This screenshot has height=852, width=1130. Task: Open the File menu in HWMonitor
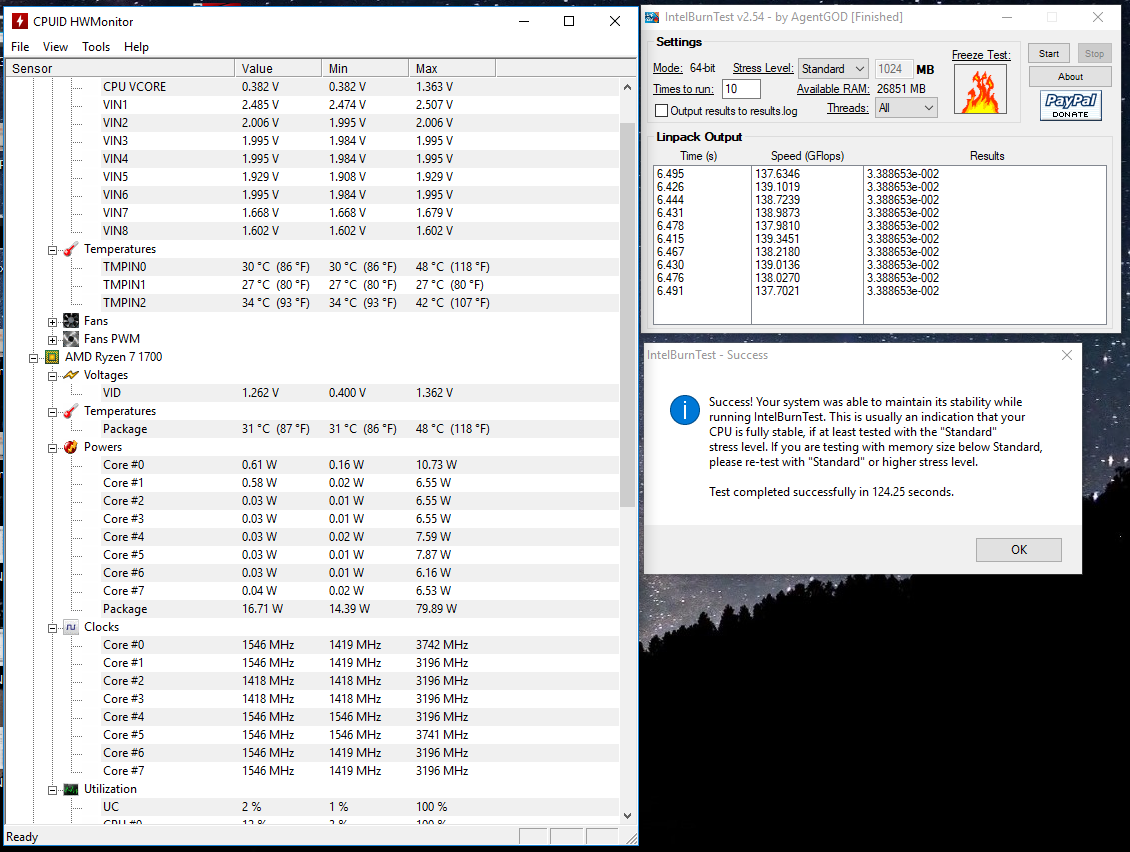20,47
